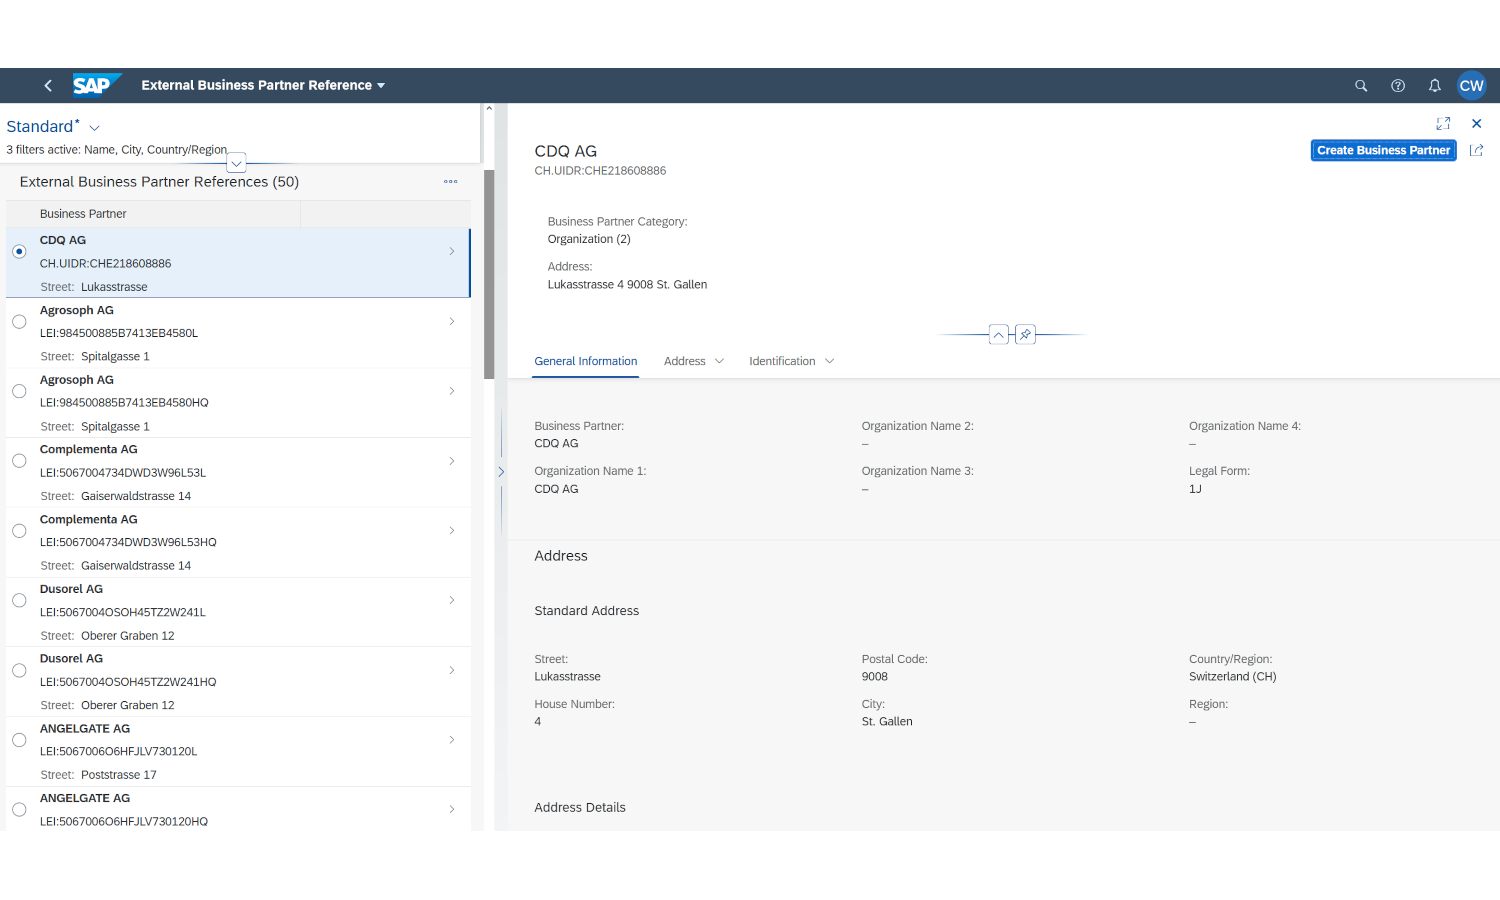1500x900 pixels.
Task: Open the External Business Partner Reference title dropdown
Action: [263, 86]
